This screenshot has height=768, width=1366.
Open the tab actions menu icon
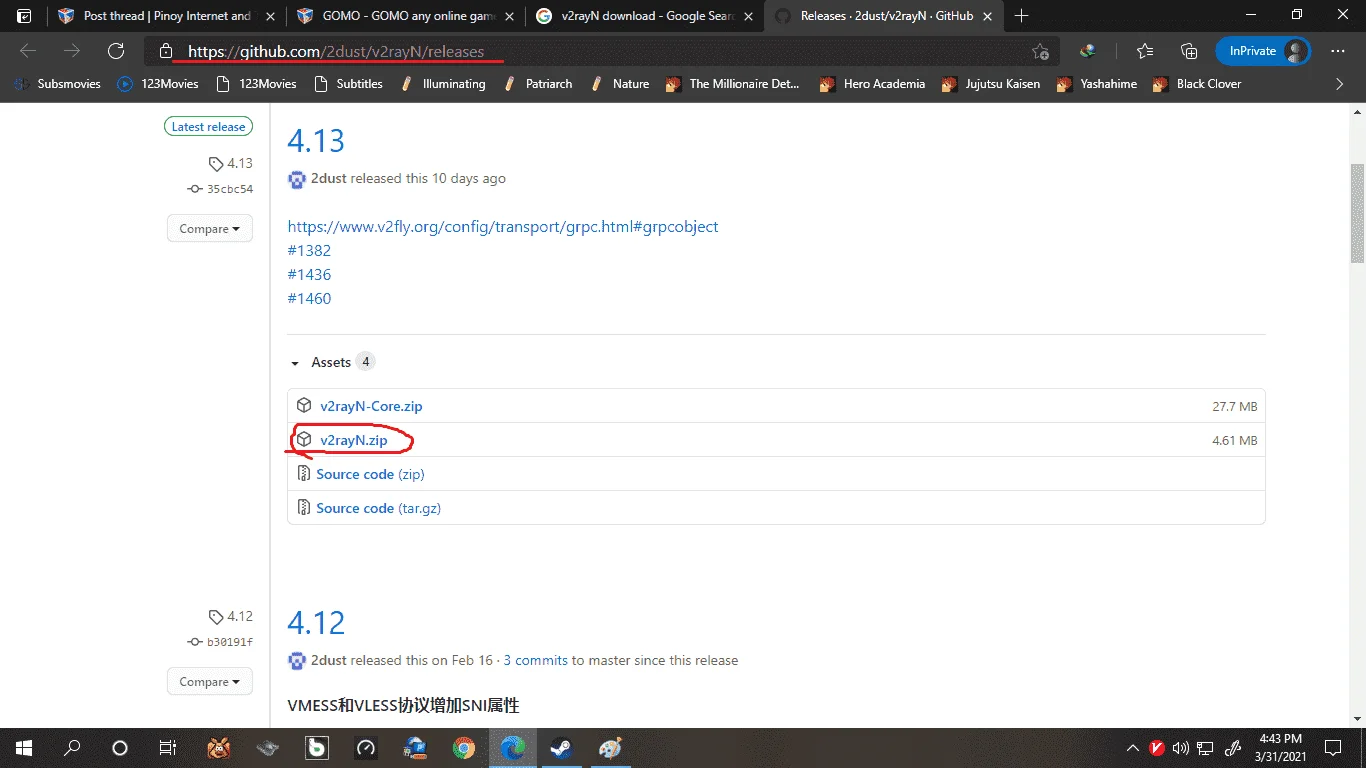click(x=24, y=16)
